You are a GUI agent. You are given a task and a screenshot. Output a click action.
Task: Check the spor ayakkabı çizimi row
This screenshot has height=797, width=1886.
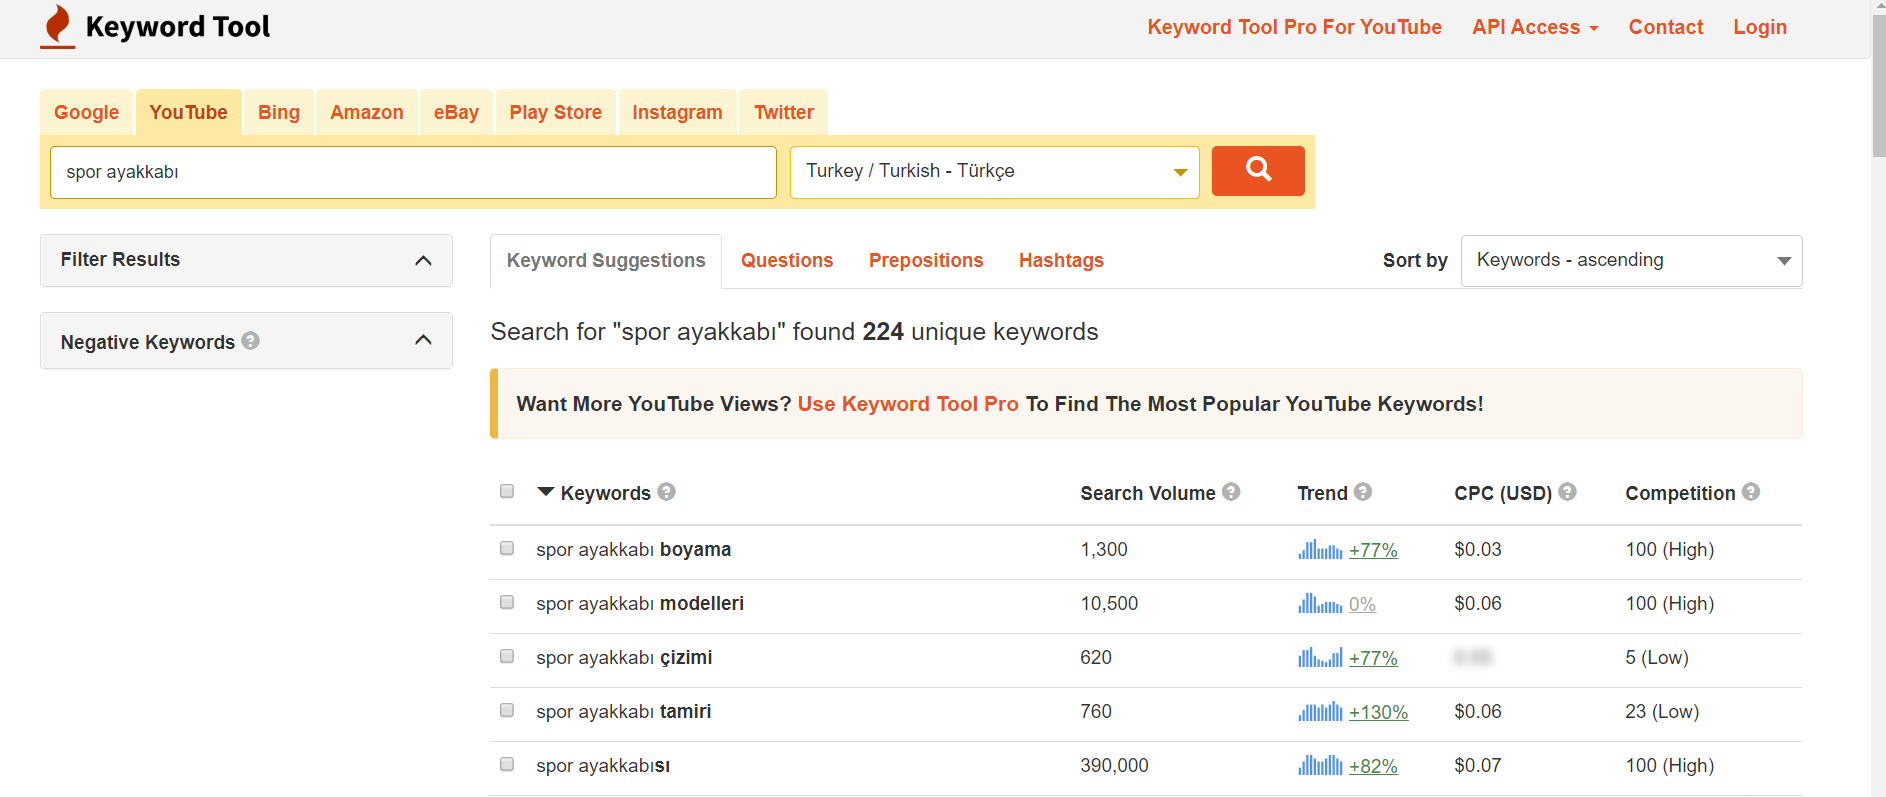pyautogui.click(x=507, y=656)
